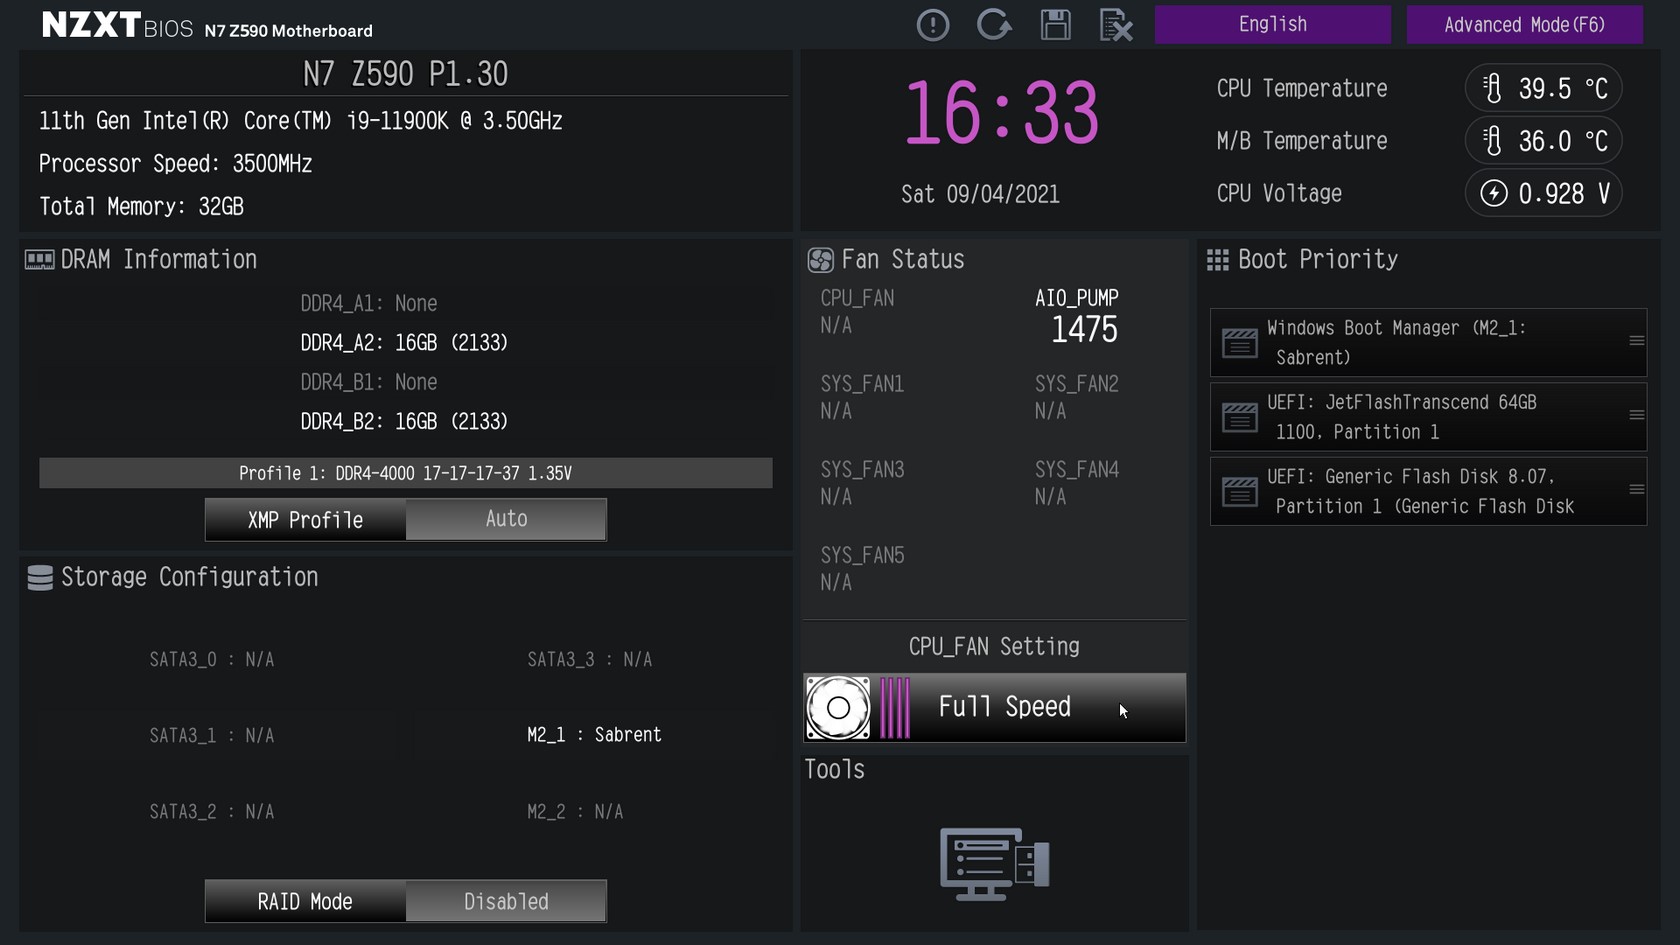Click the CPU Voltage lightning icon
This screenshot has height=945, width=1680.
[x=1493, y=193]
